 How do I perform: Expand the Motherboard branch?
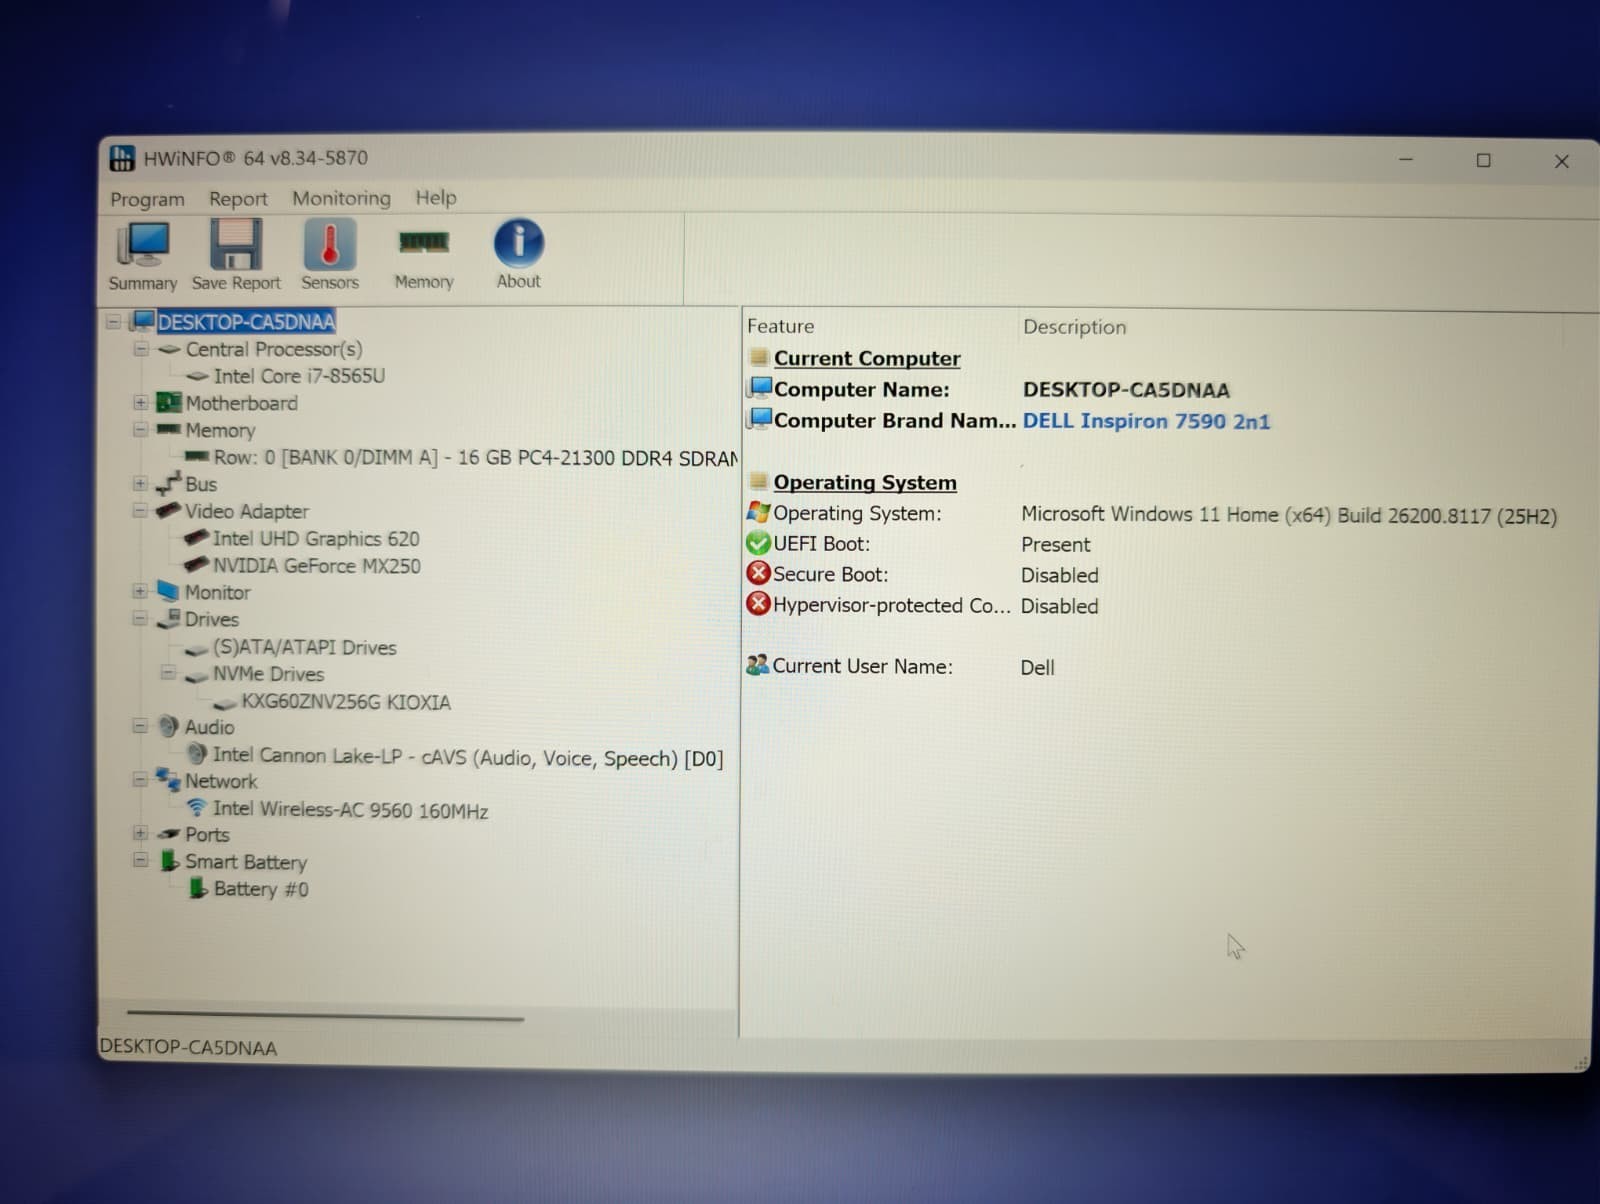point(141,403)
